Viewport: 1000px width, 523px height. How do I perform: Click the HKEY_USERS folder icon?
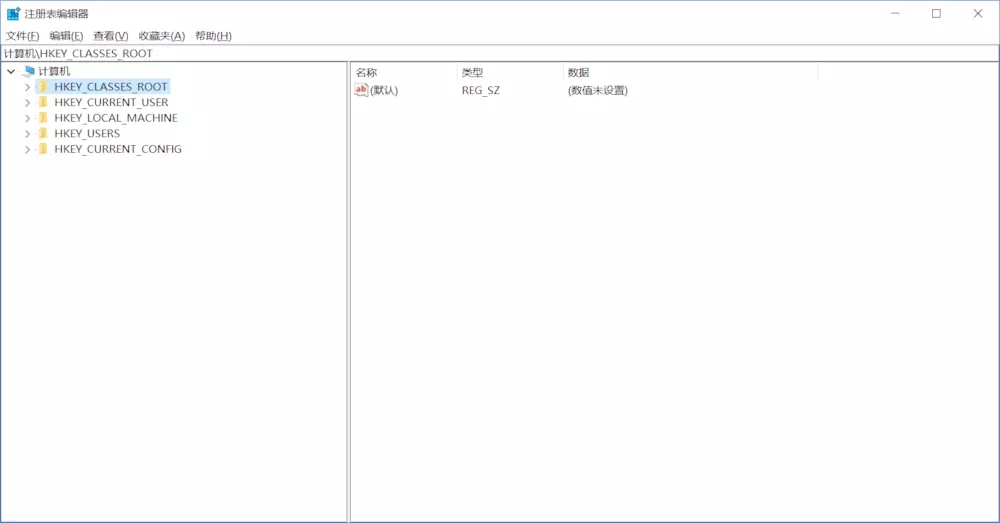[43, 133]
